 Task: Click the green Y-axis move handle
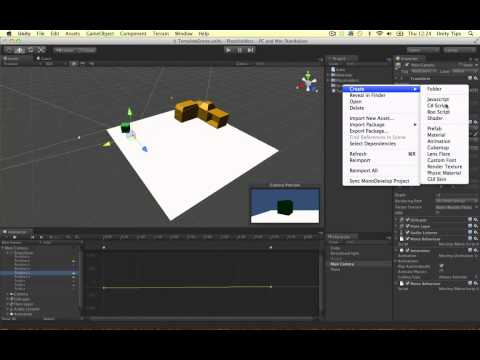pyautogui.click(x=130, y=112)
